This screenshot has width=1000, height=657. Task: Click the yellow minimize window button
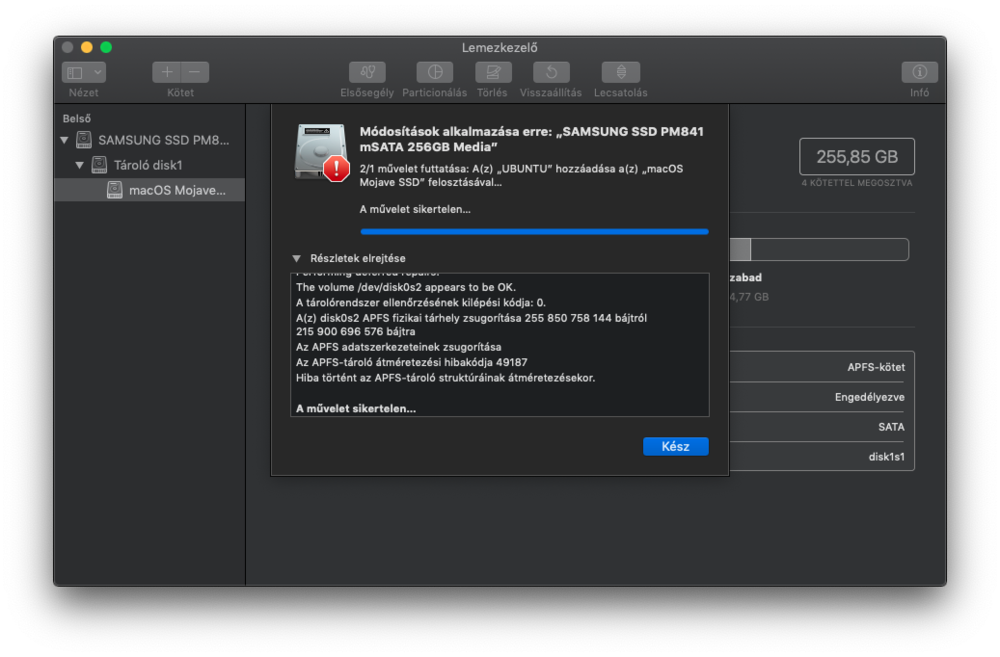(87, 47)
